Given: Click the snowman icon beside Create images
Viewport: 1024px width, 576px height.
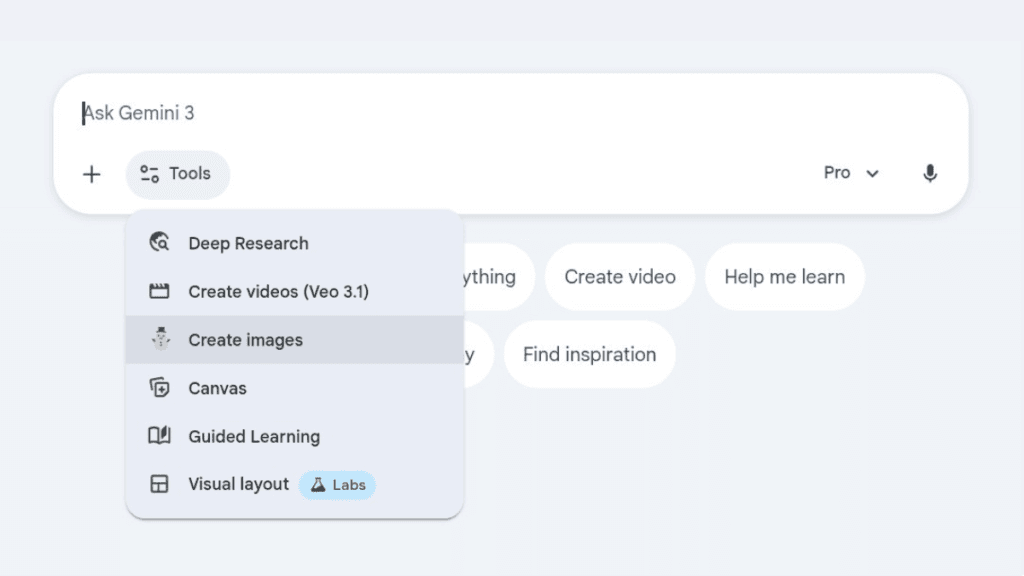Looking at the screenshot, I should pyautogui.click(x=159, y=339).
